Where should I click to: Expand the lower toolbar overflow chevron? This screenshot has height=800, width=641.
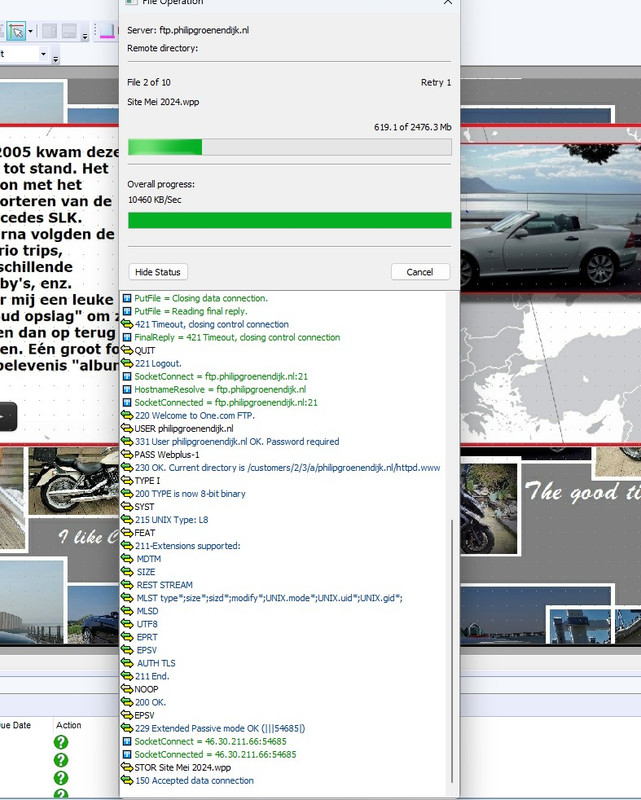click(56, 59)
